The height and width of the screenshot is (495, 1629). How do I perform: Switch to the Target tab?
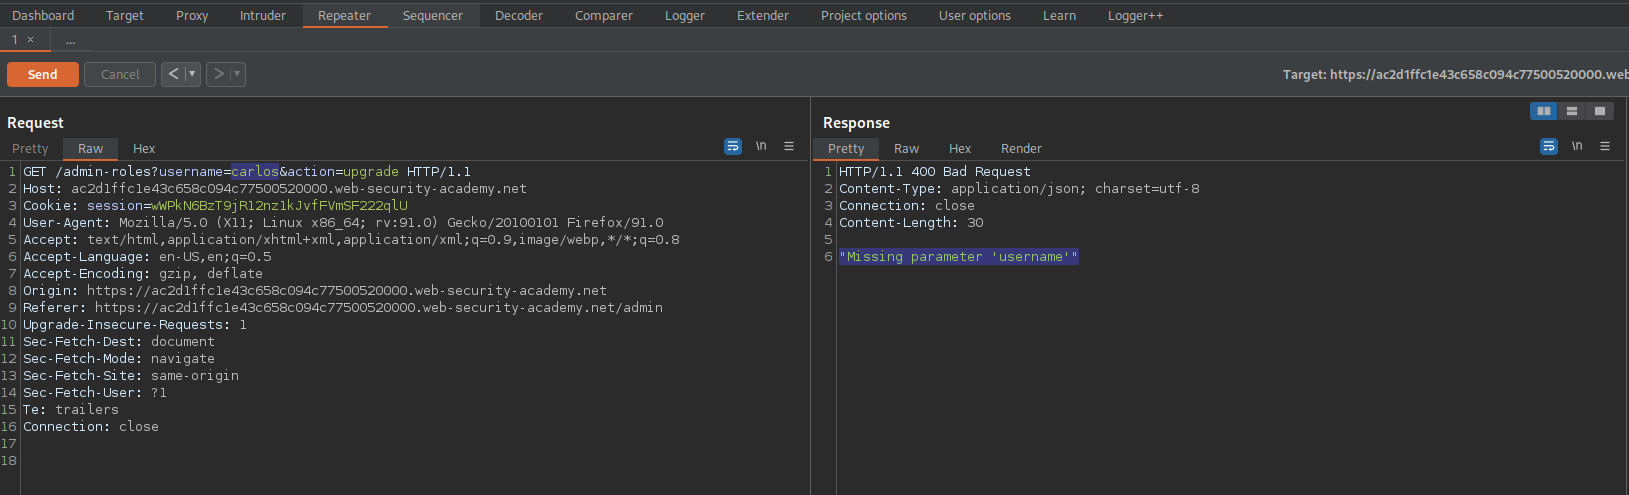pyautogui.click(x=124, y=15)
